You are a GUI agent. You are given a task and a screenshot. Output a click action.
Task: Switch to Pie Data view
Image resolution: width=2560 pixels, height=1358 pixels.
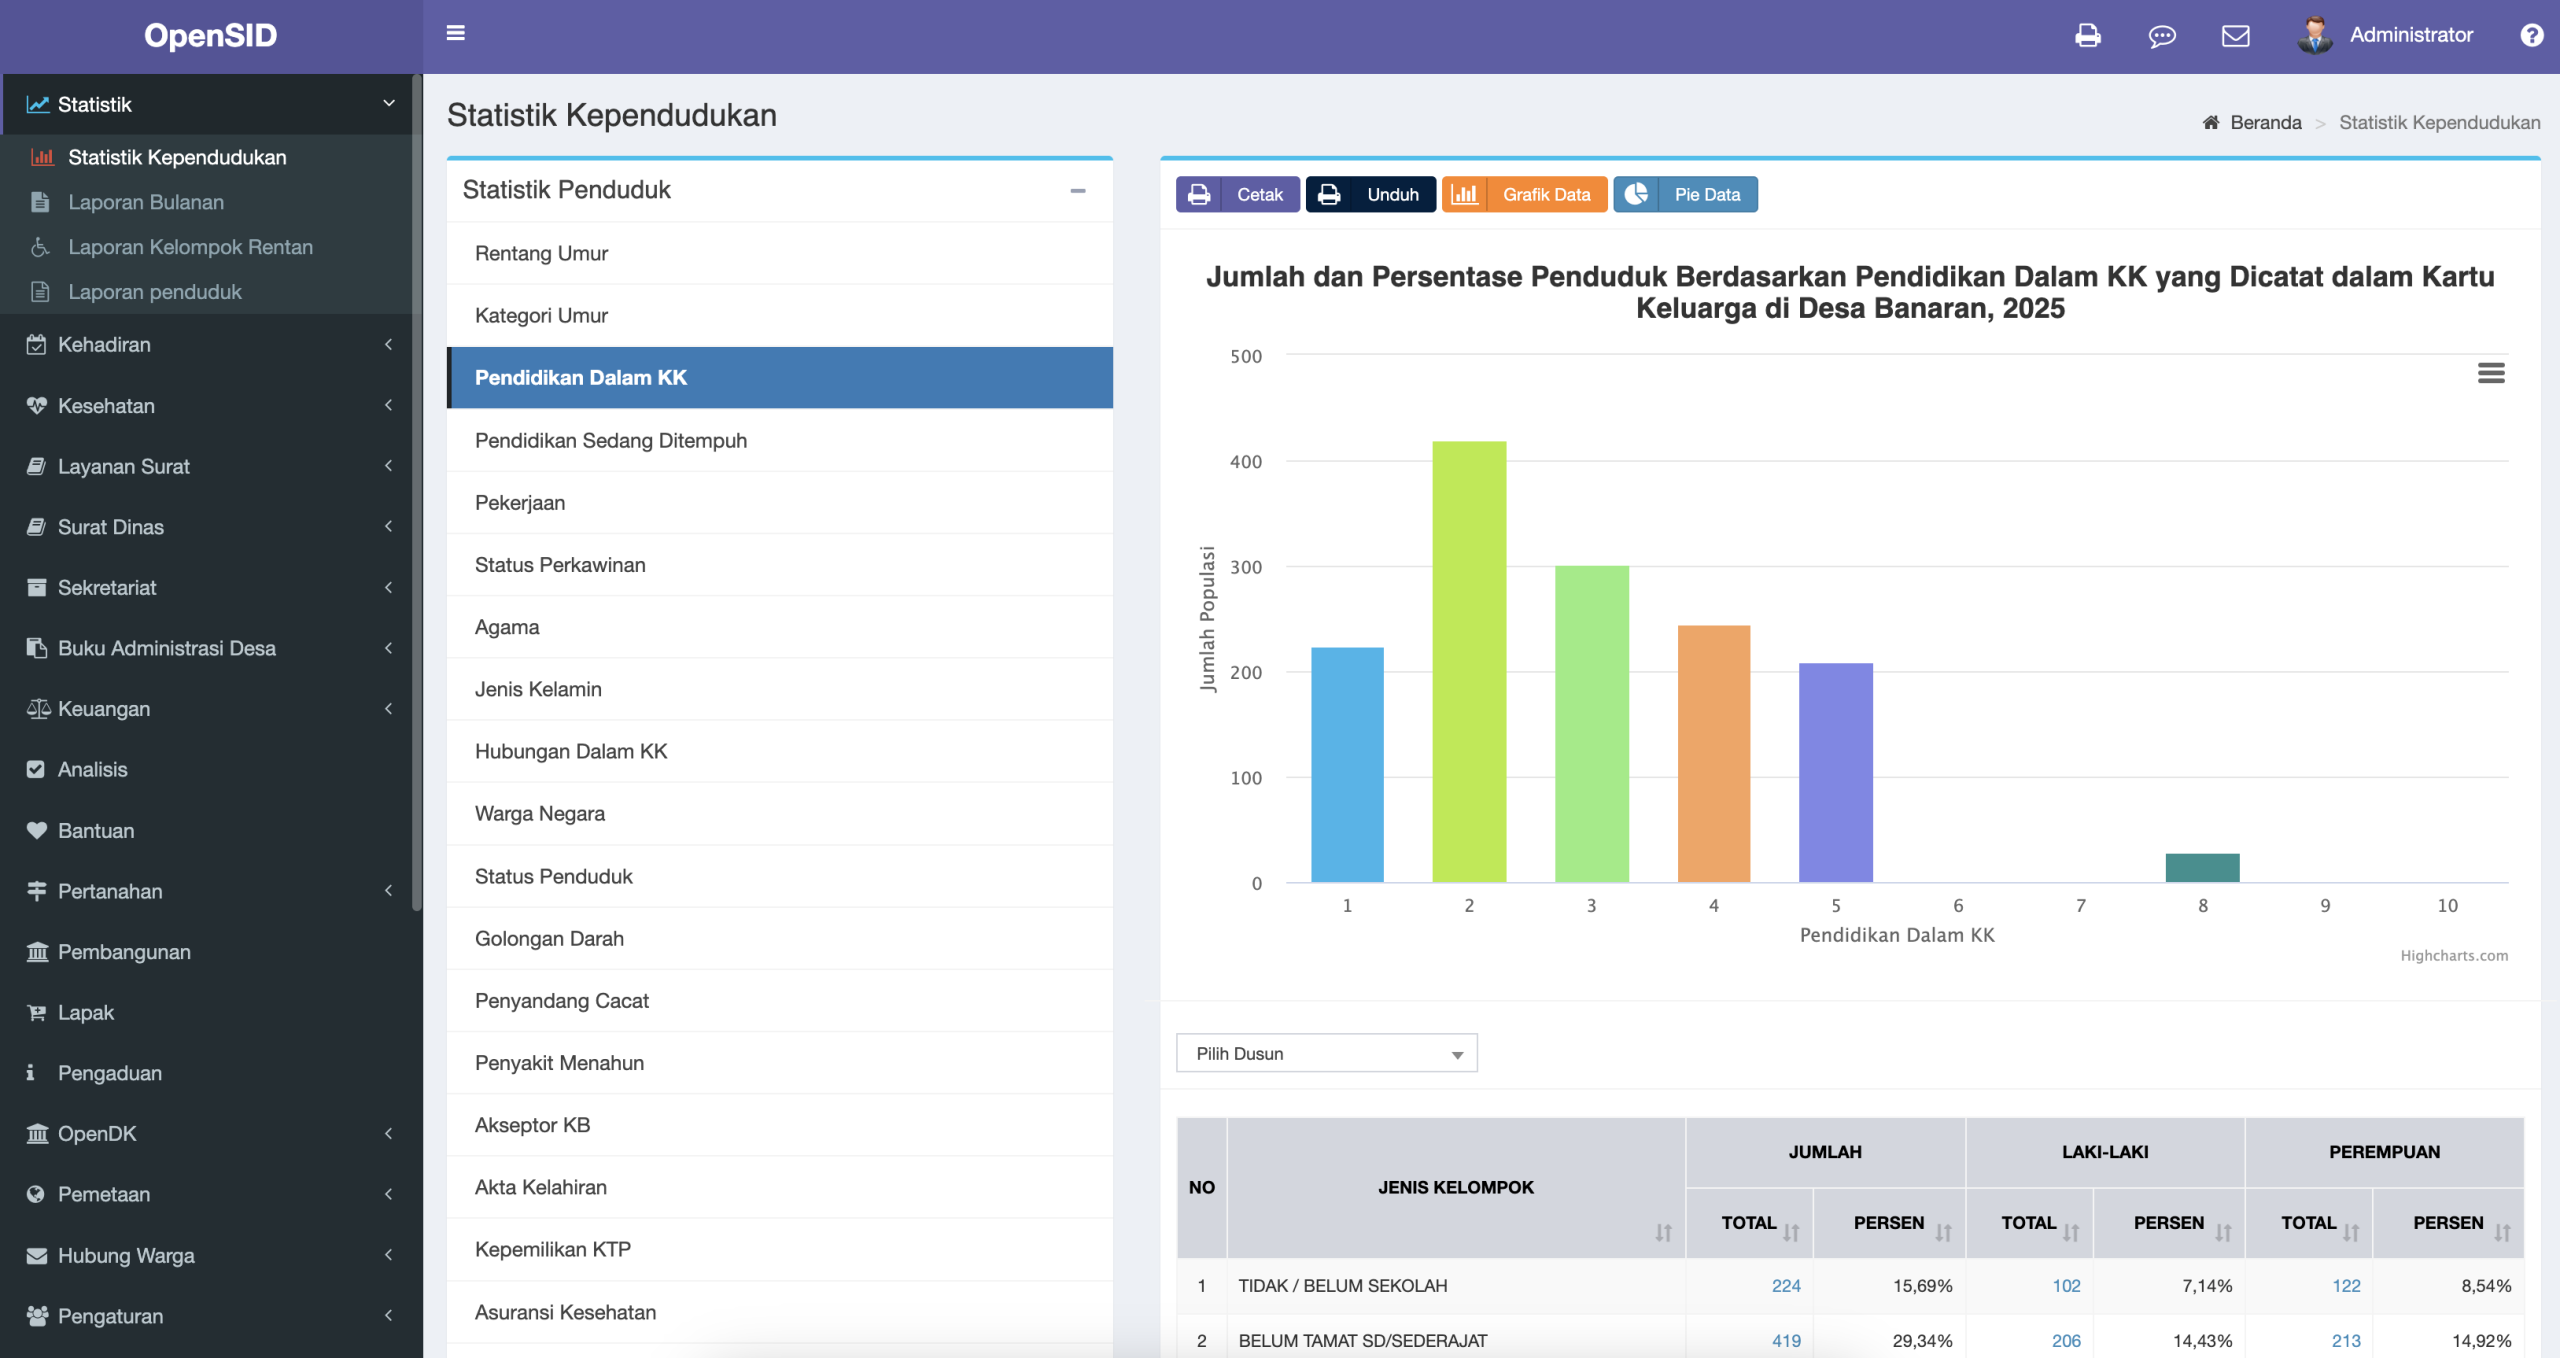pyautogui.click(x=1685, y=194)
